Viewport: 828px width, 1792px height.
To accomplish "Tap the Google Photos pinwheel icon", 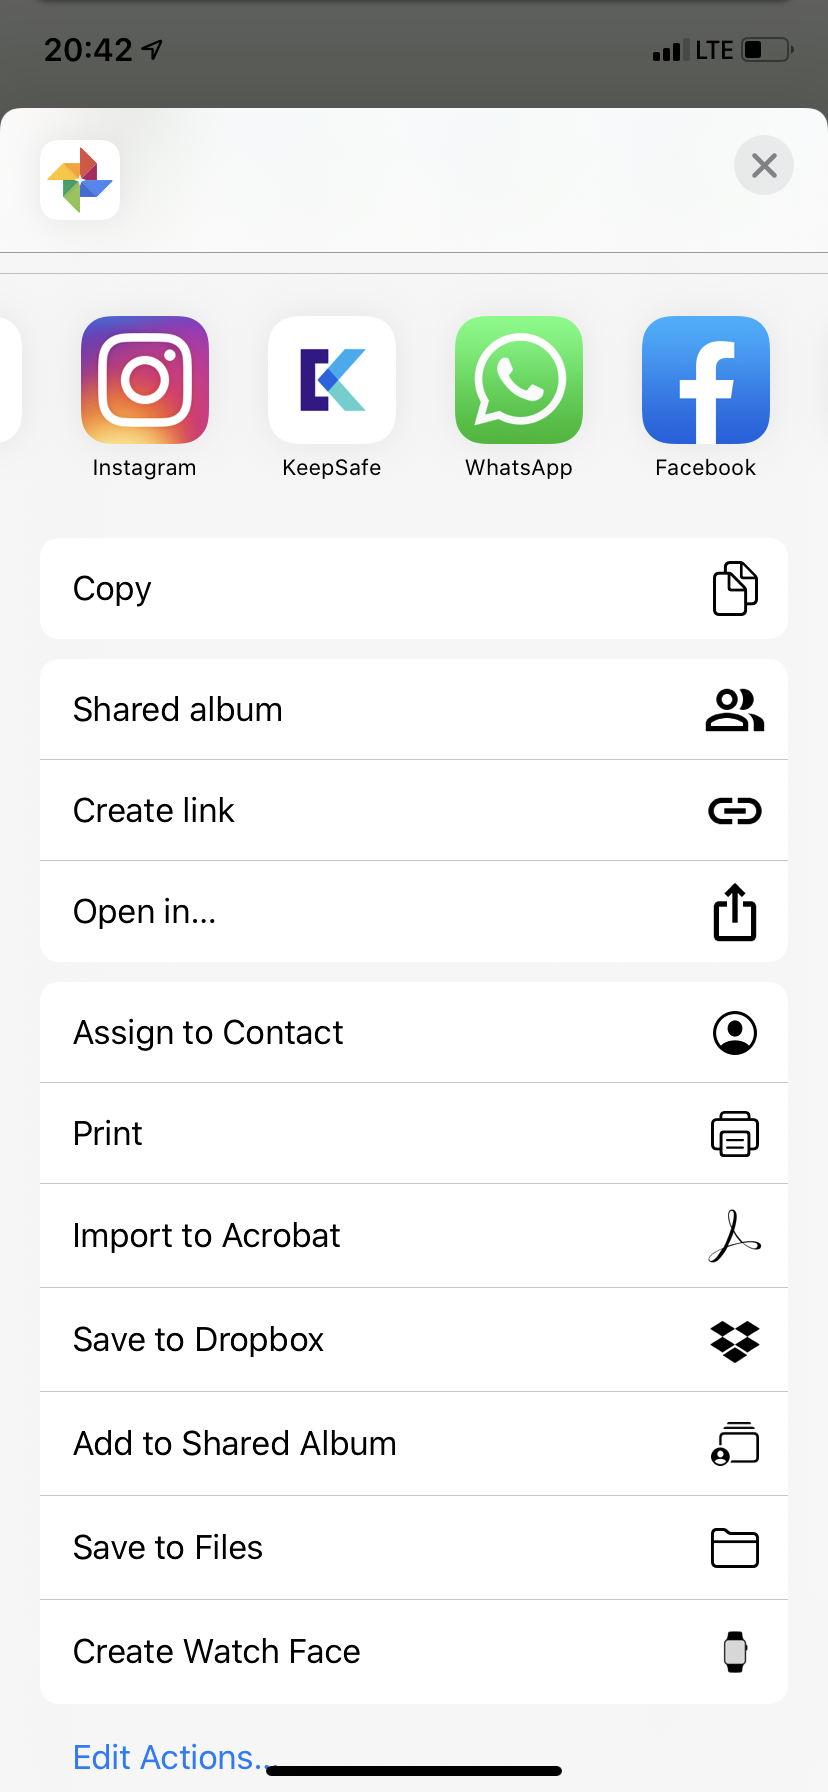I will pos(80,180).
